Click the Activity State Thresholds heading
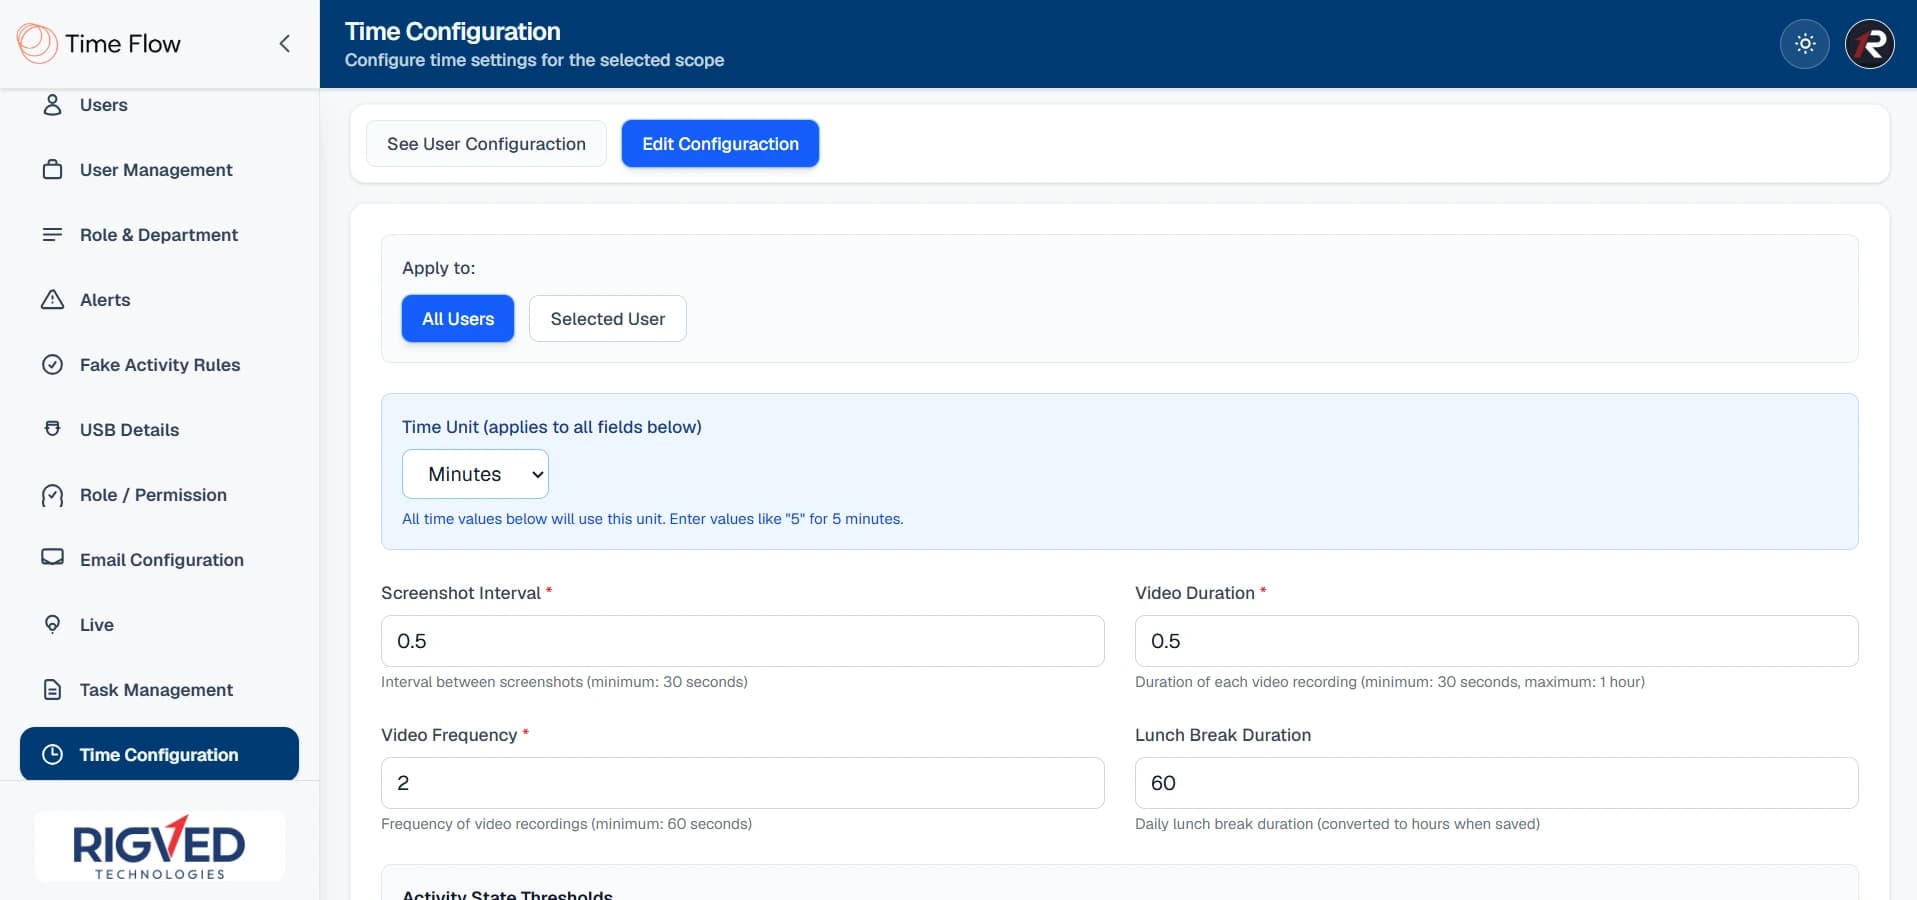This screenshot has height=900, width=1917. [507, 894]
